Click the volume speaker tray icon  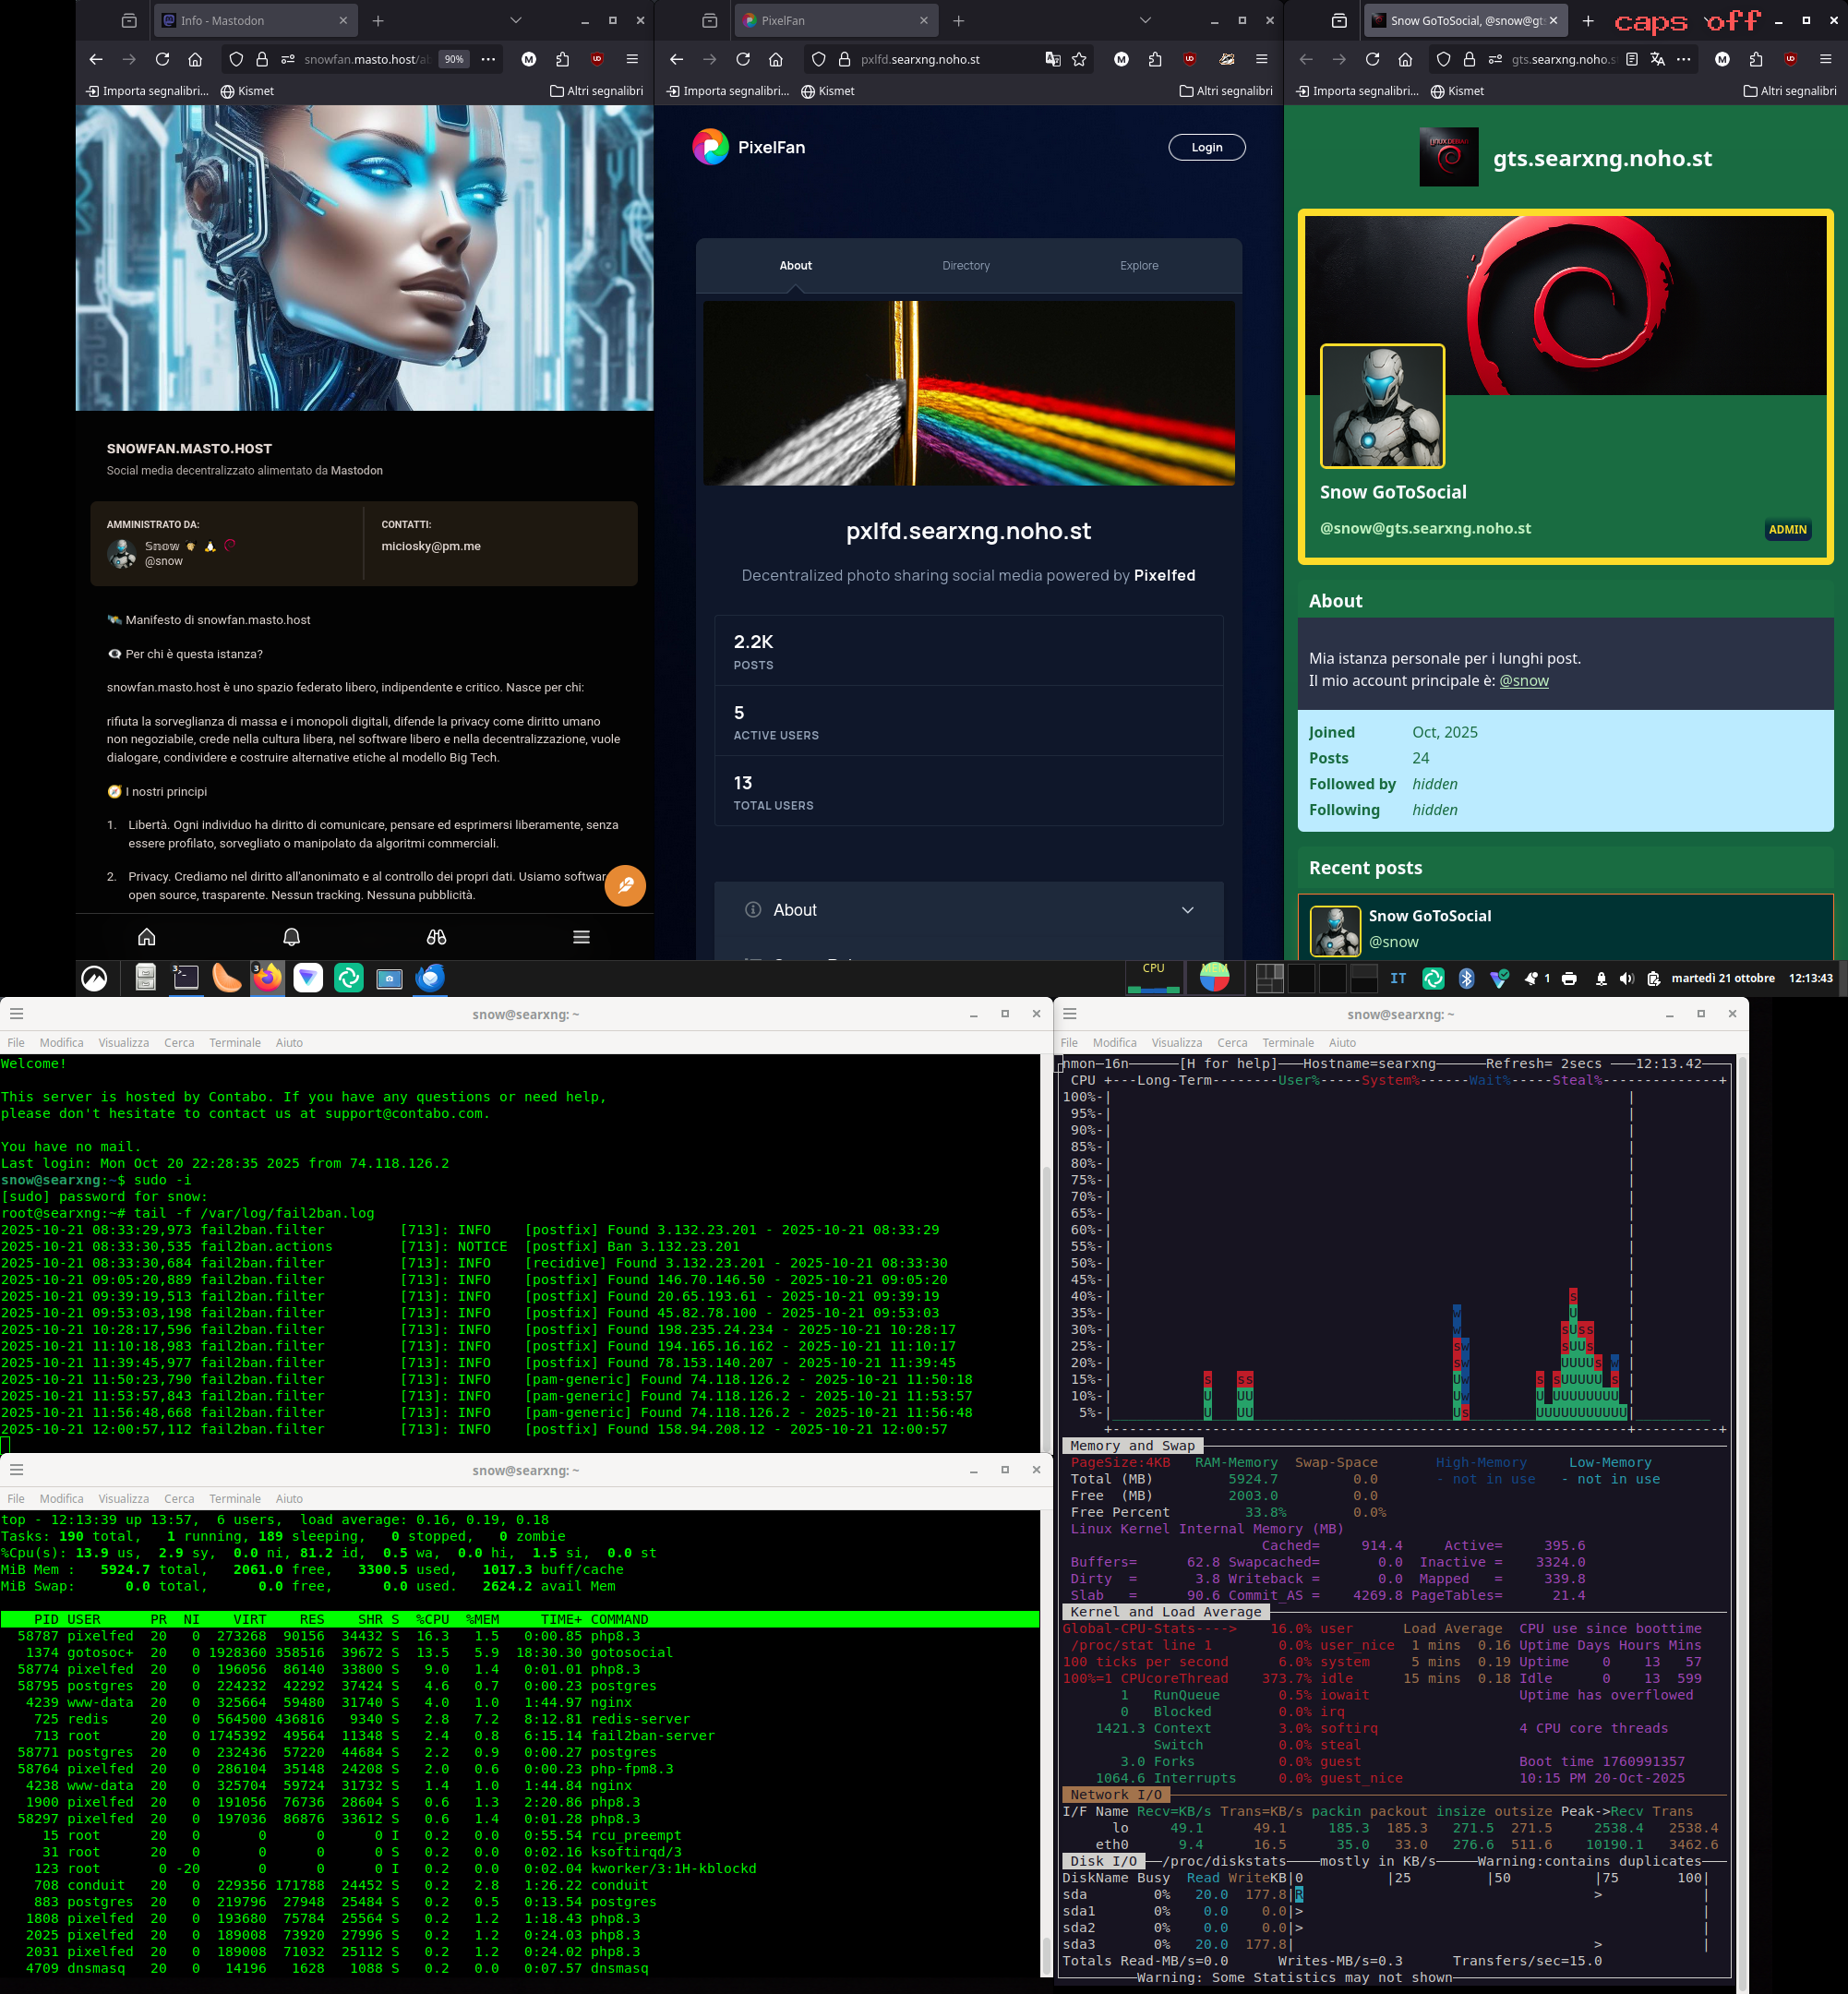(x=1626, y=979)
